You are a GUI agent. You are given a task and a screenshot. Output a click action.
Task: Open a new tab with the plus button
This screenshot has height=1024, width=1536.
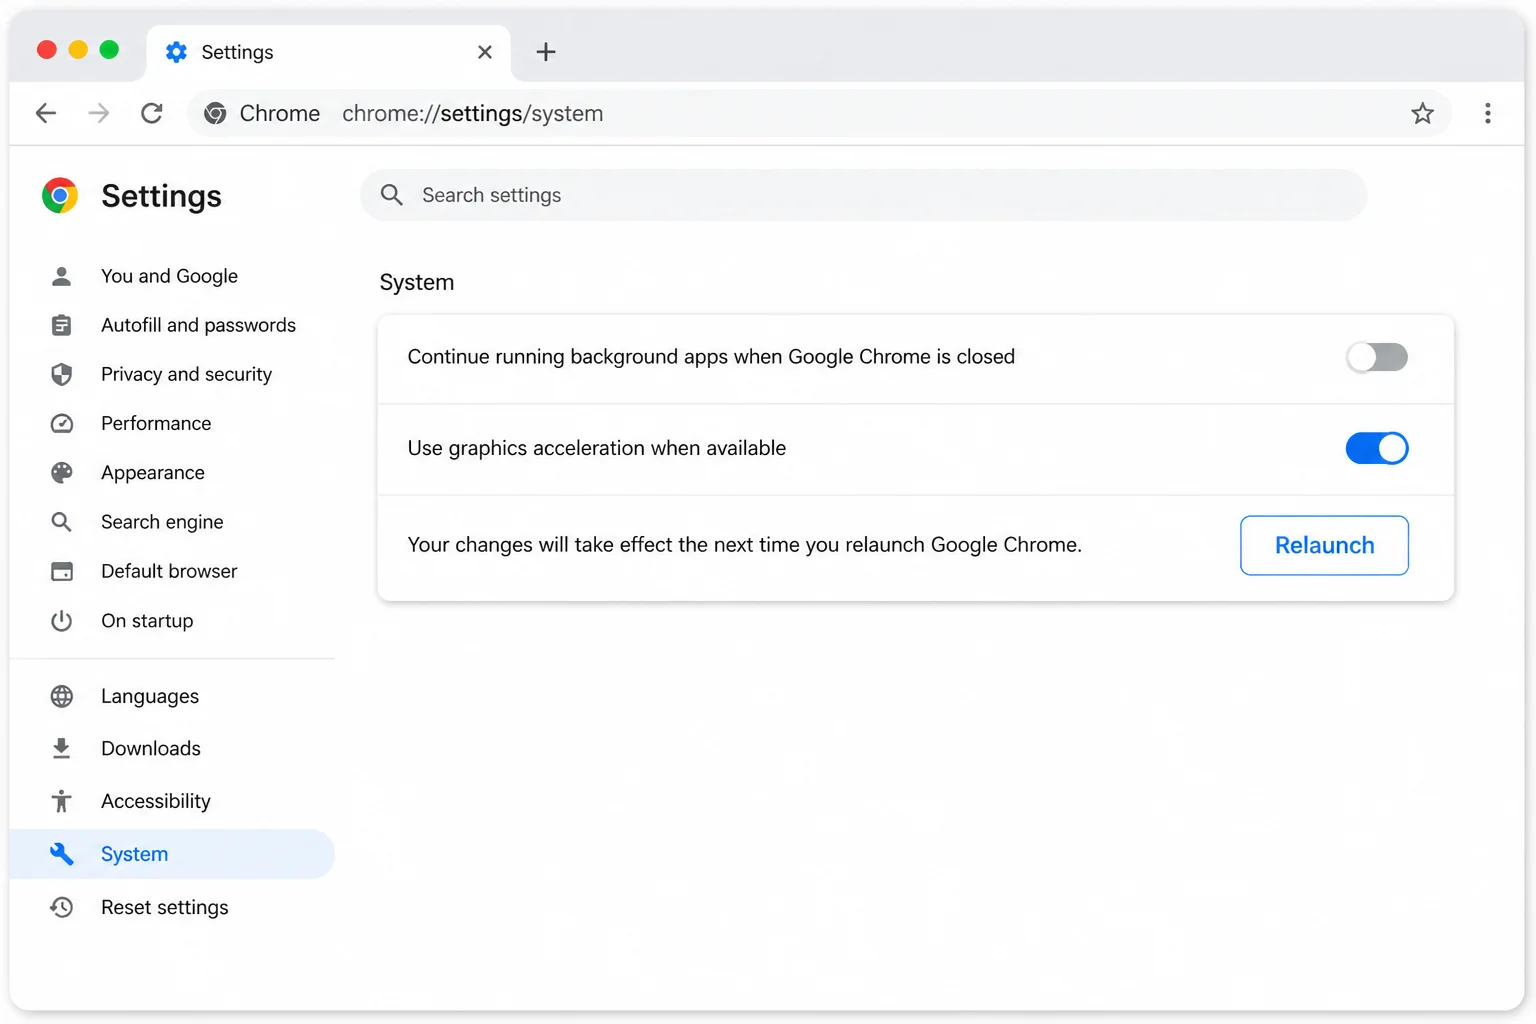[x=546, y=52]
